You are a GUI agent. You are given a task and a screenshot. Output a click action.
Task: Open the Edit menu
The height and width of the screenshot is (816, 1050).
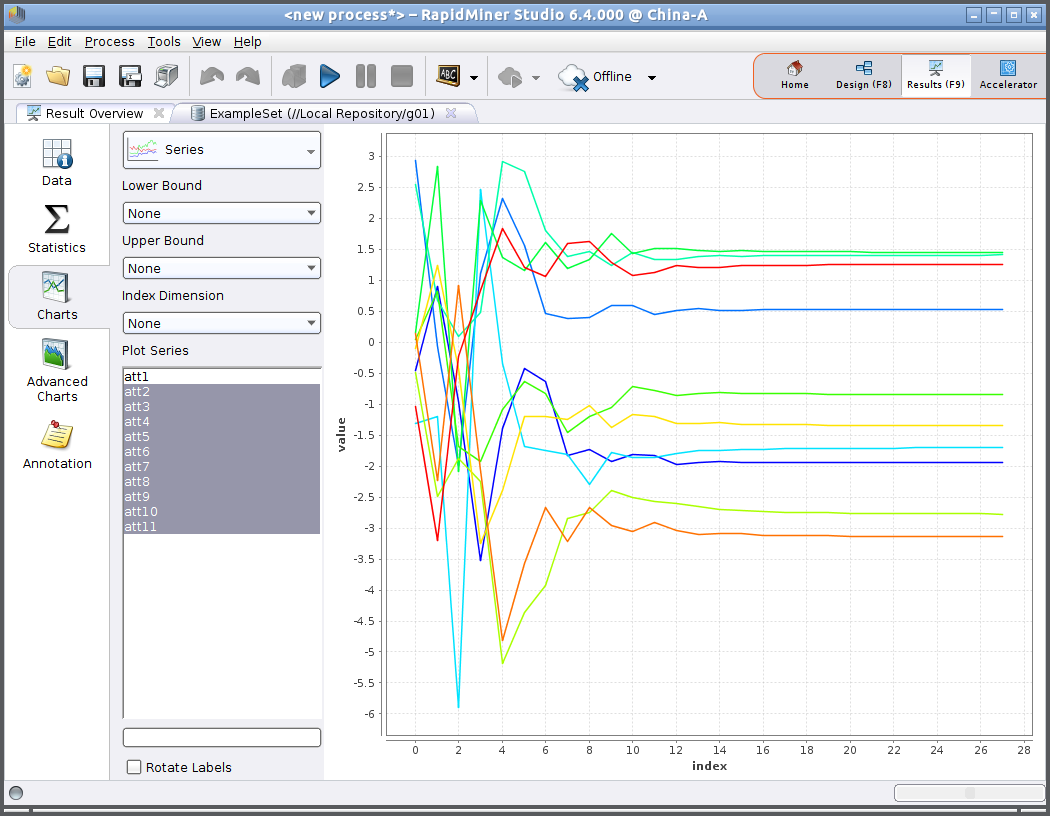point(59,42)
